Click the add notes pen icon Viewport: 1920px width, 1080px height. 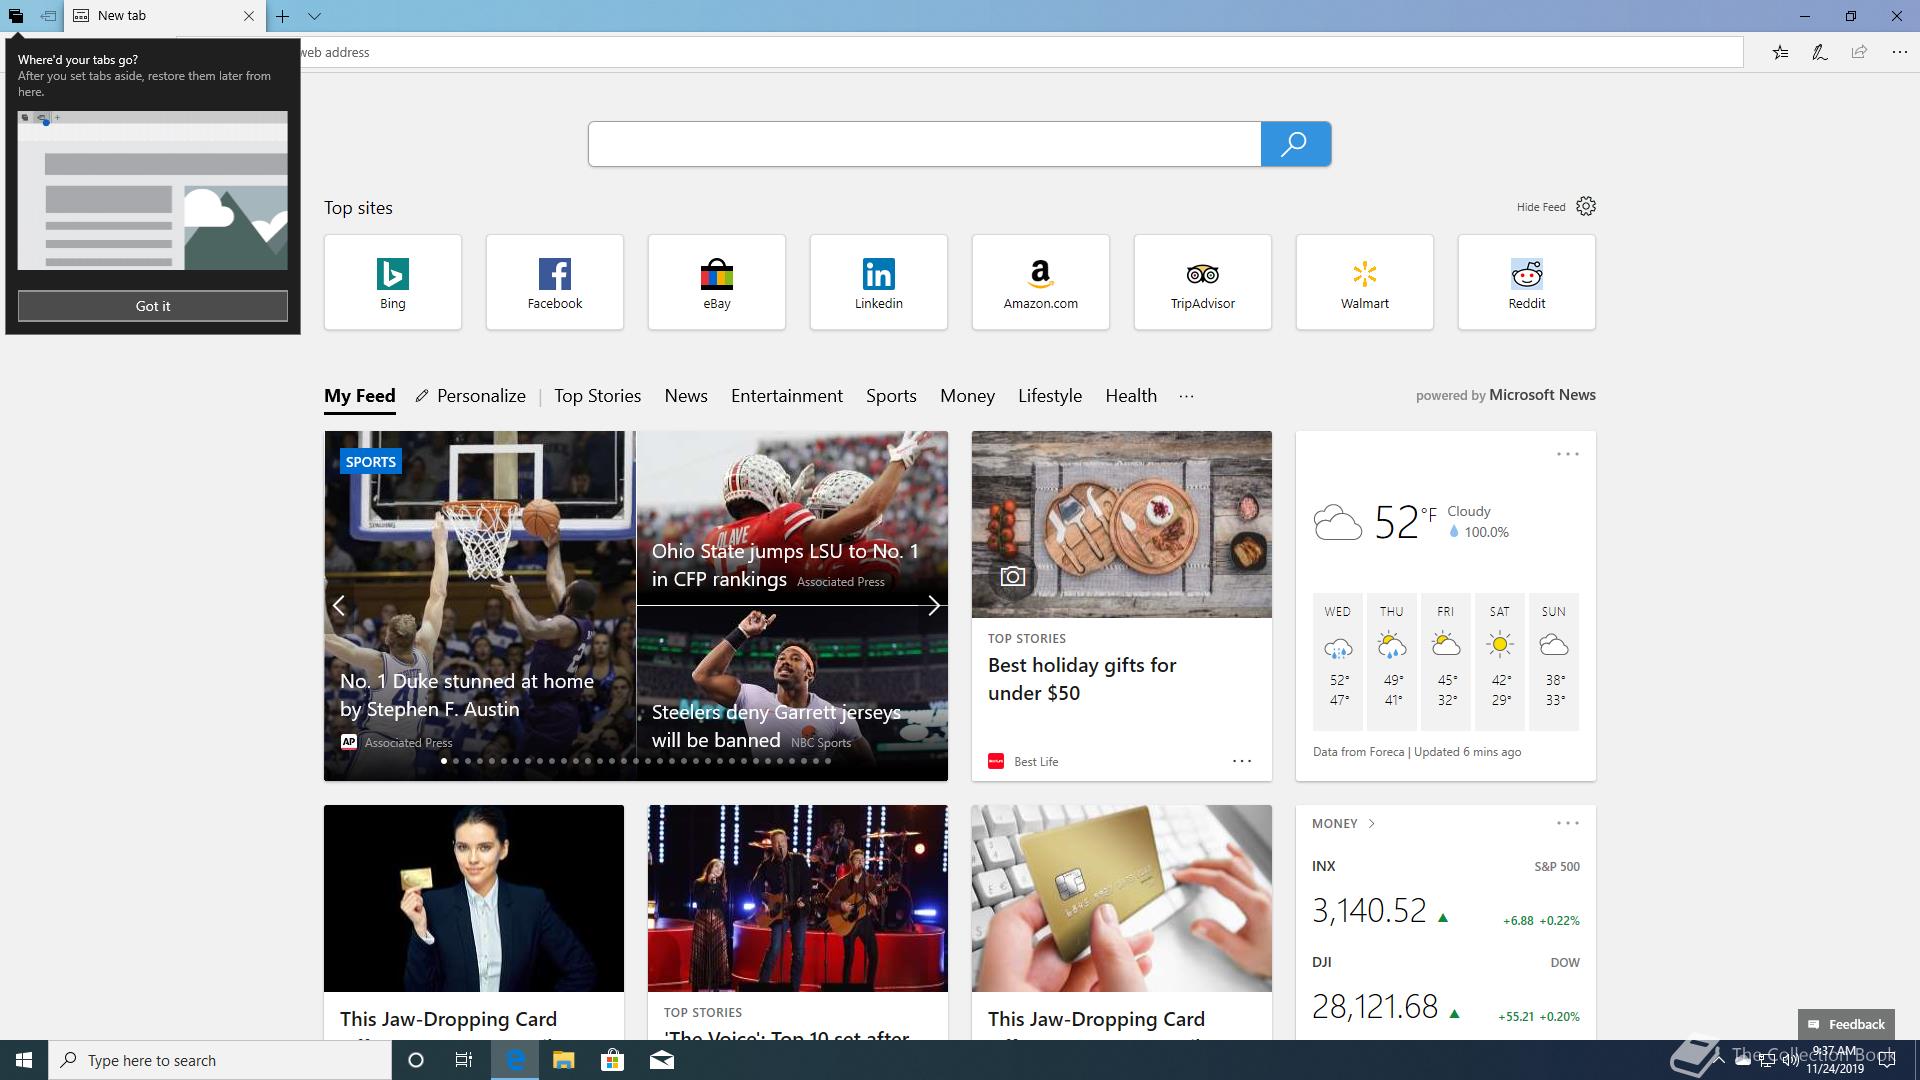point(1820,52)
